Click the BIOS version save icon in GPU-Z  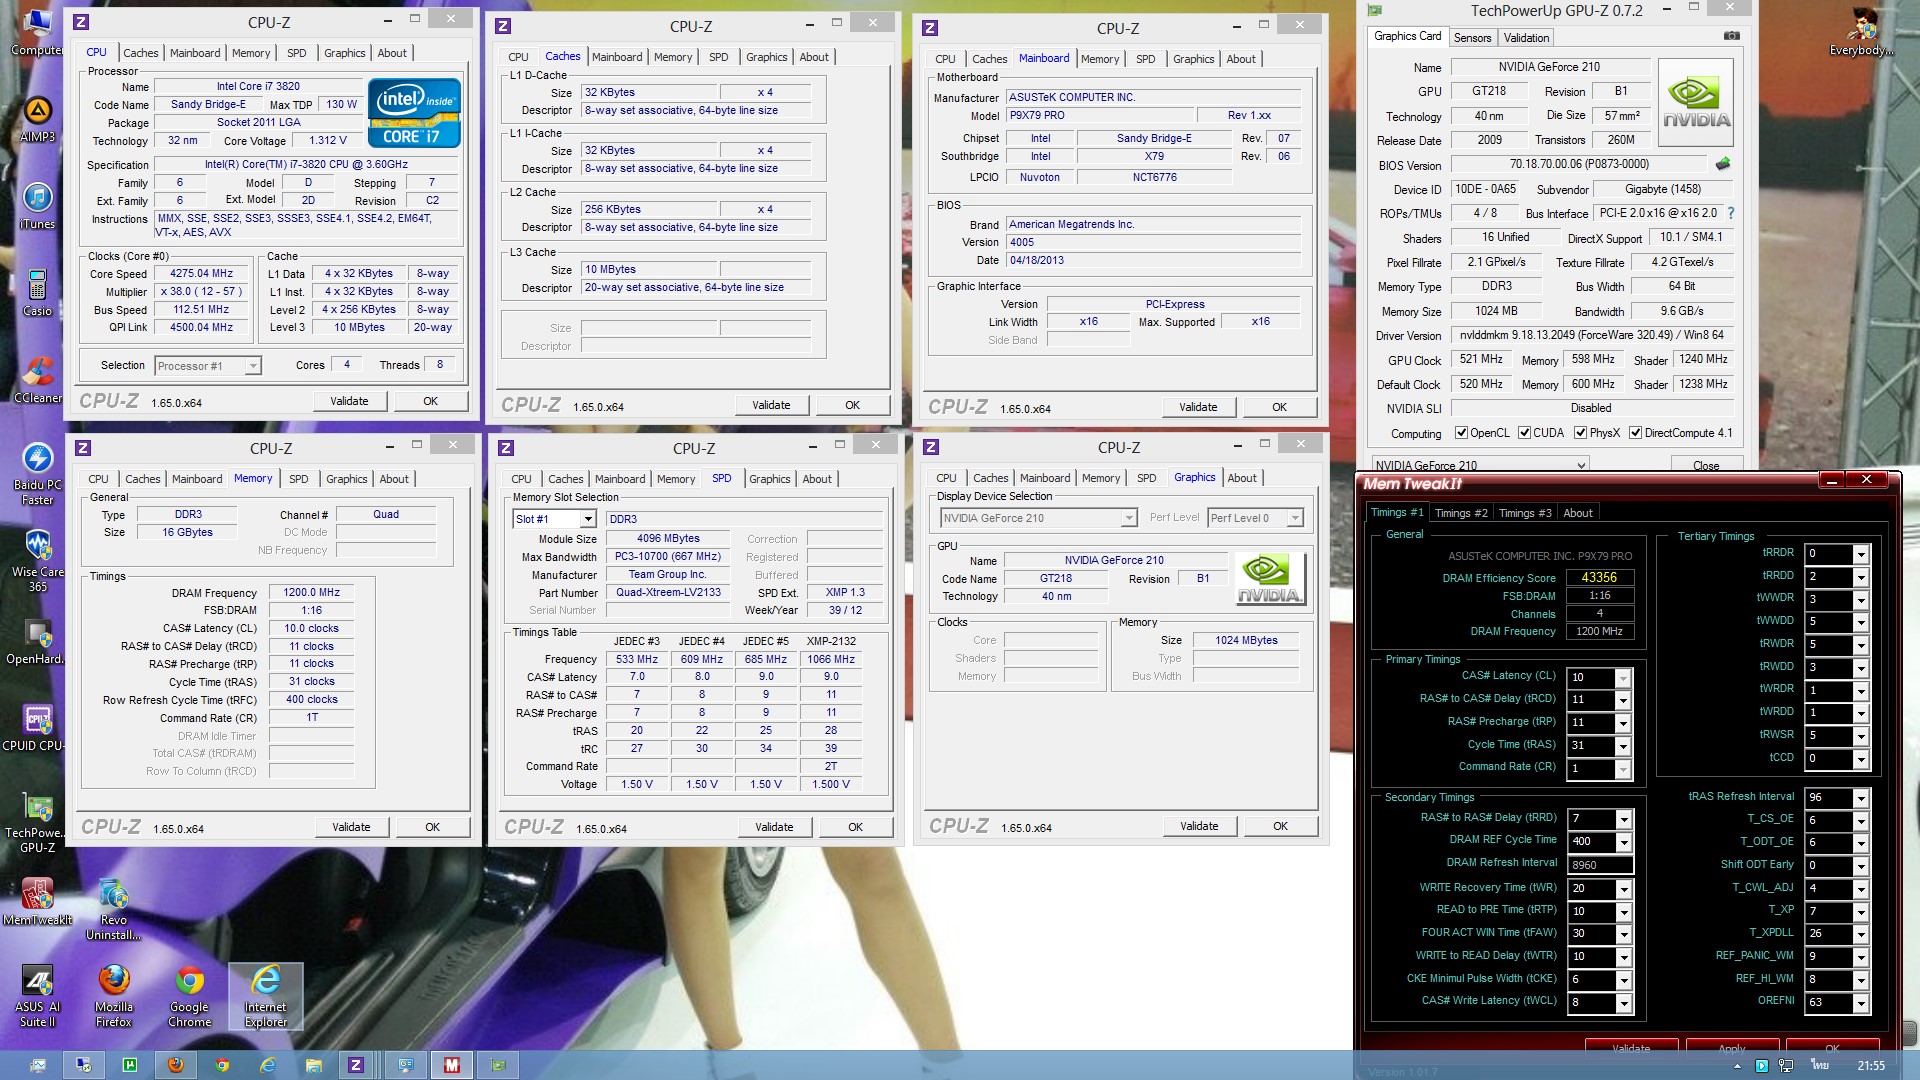click(1722, 164)
